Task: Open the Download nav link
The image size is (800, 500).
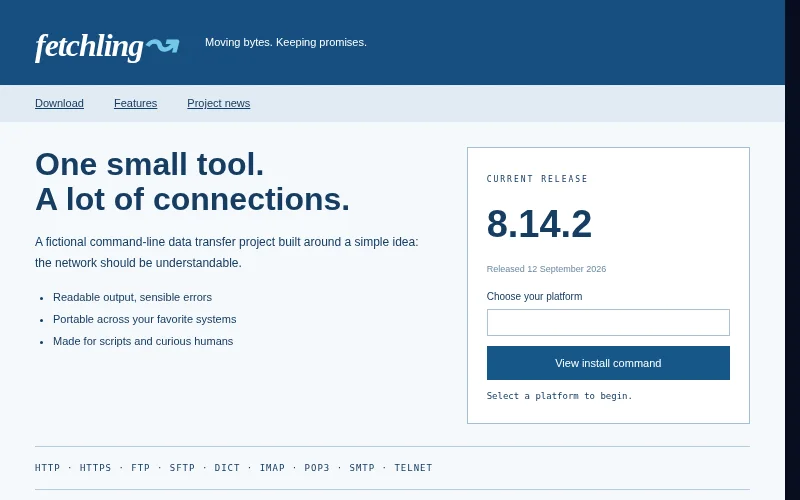Action: click(59, 104)
